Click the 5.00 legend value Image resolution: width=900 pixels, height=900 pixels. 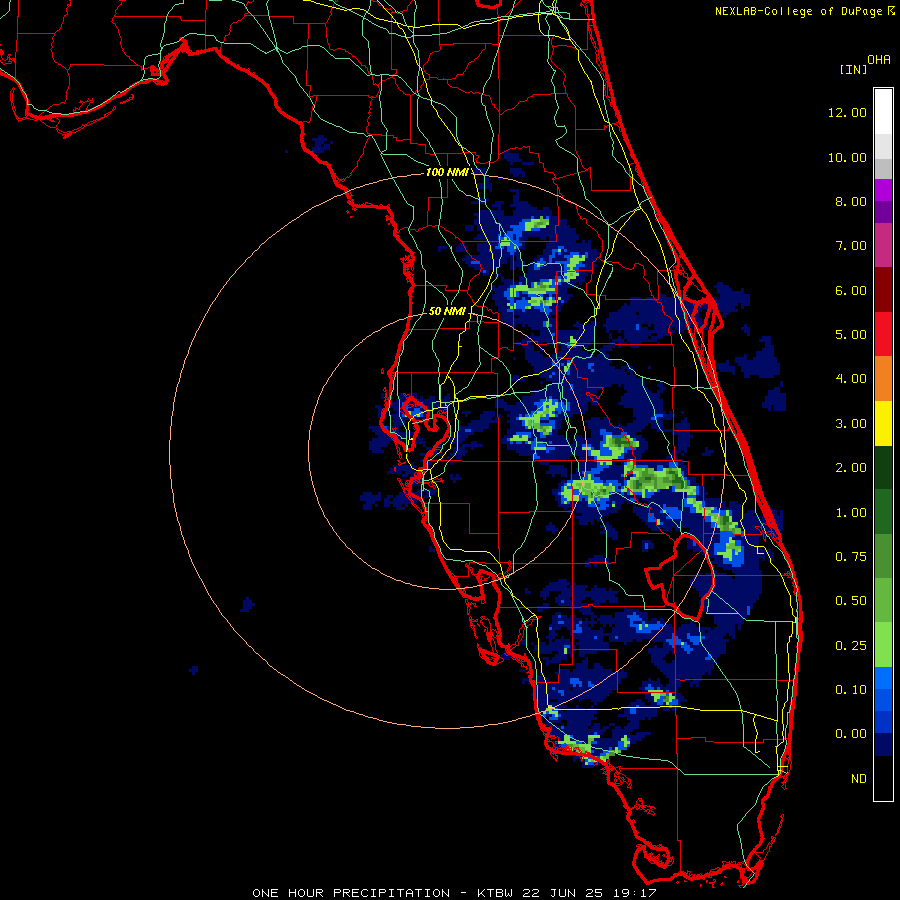click(851, 335)
